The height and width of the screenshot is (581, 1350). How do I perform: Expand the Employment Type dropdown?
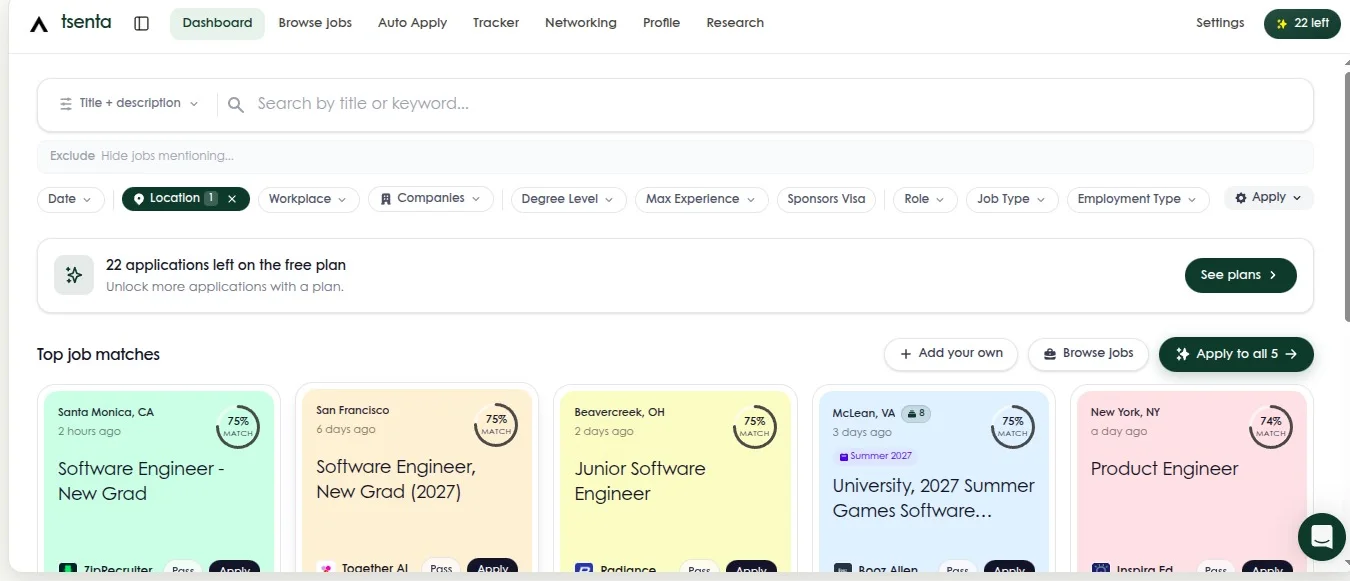pyautogui.click(x=1138, y=199)
